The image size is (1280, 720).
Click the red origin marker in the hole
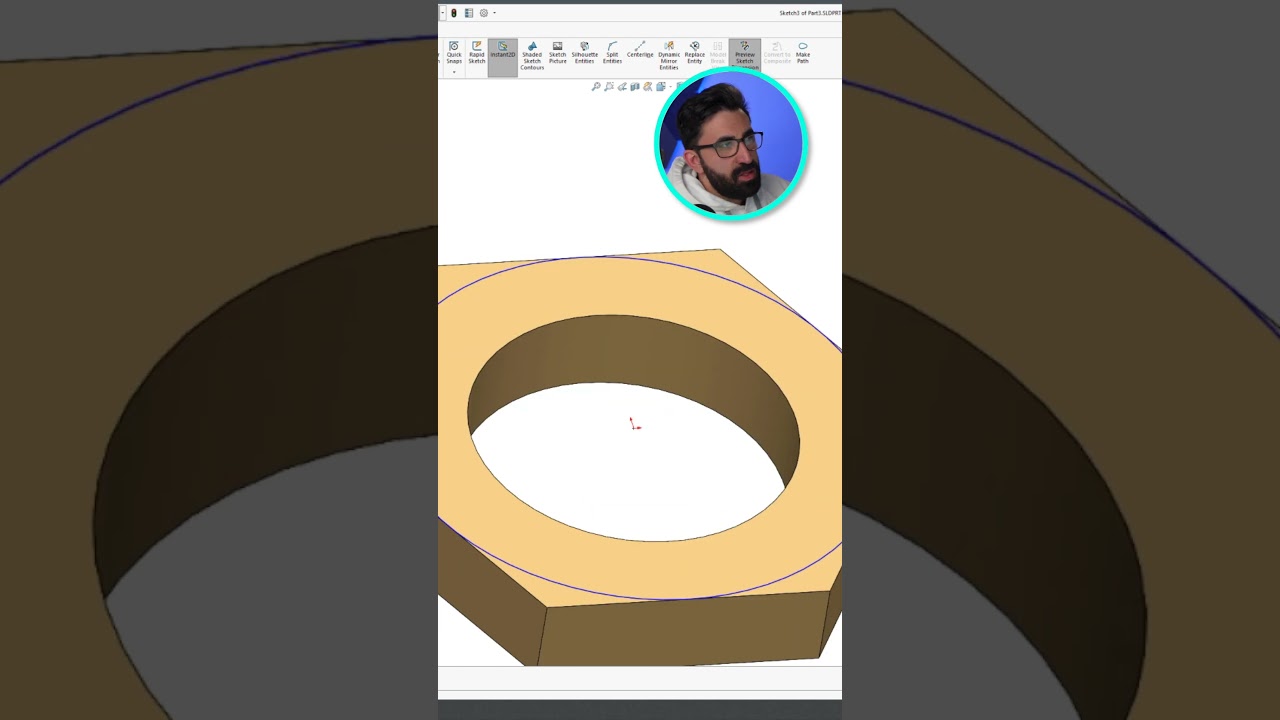coord(634,425)
